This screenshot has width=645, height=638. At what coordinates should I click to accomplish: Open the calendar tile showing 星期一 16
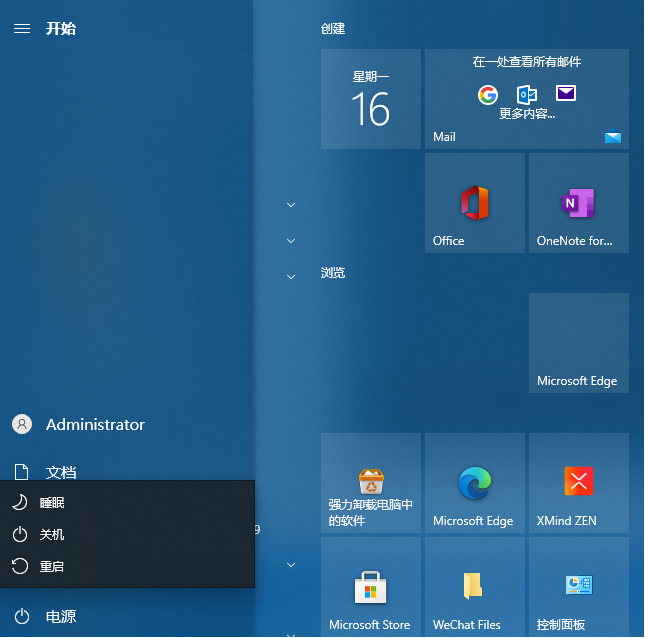tap(371, 99)
